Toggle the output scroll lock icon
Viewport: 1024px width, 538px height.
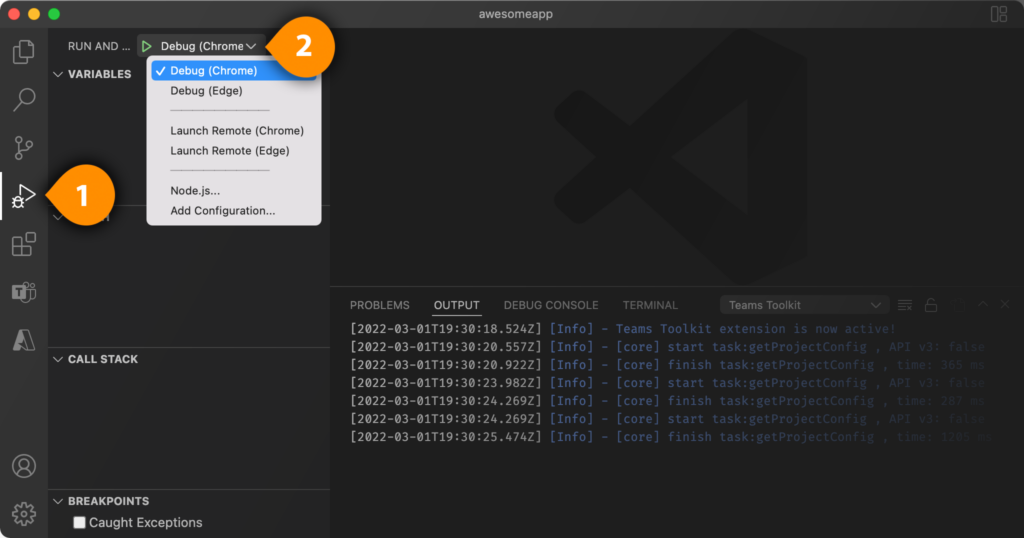point(931,305)
